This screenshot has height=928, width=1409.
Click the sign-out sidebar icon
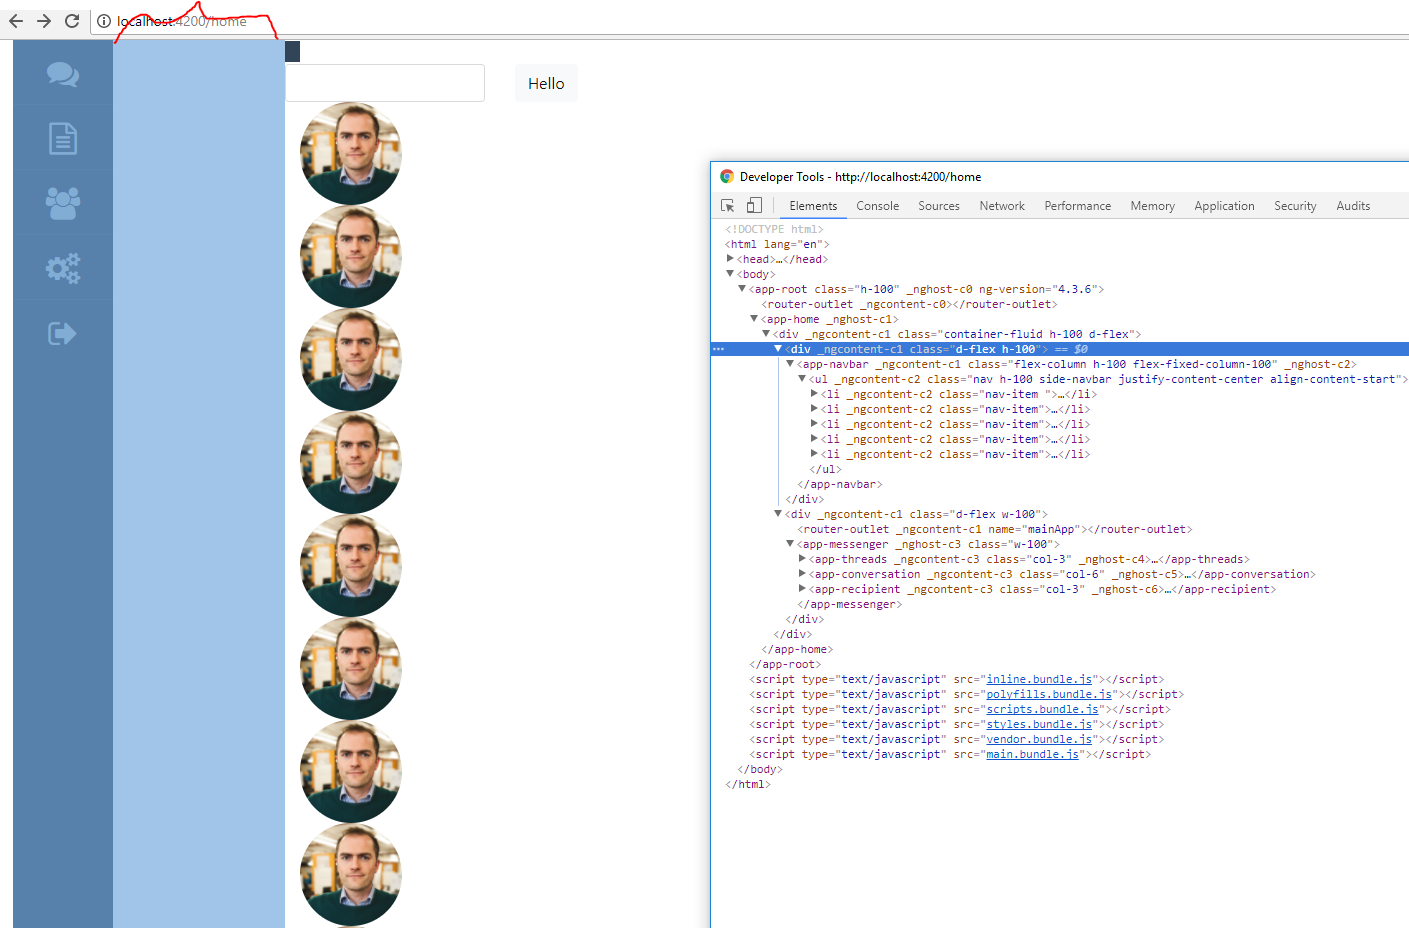click(x=63, y=333)
